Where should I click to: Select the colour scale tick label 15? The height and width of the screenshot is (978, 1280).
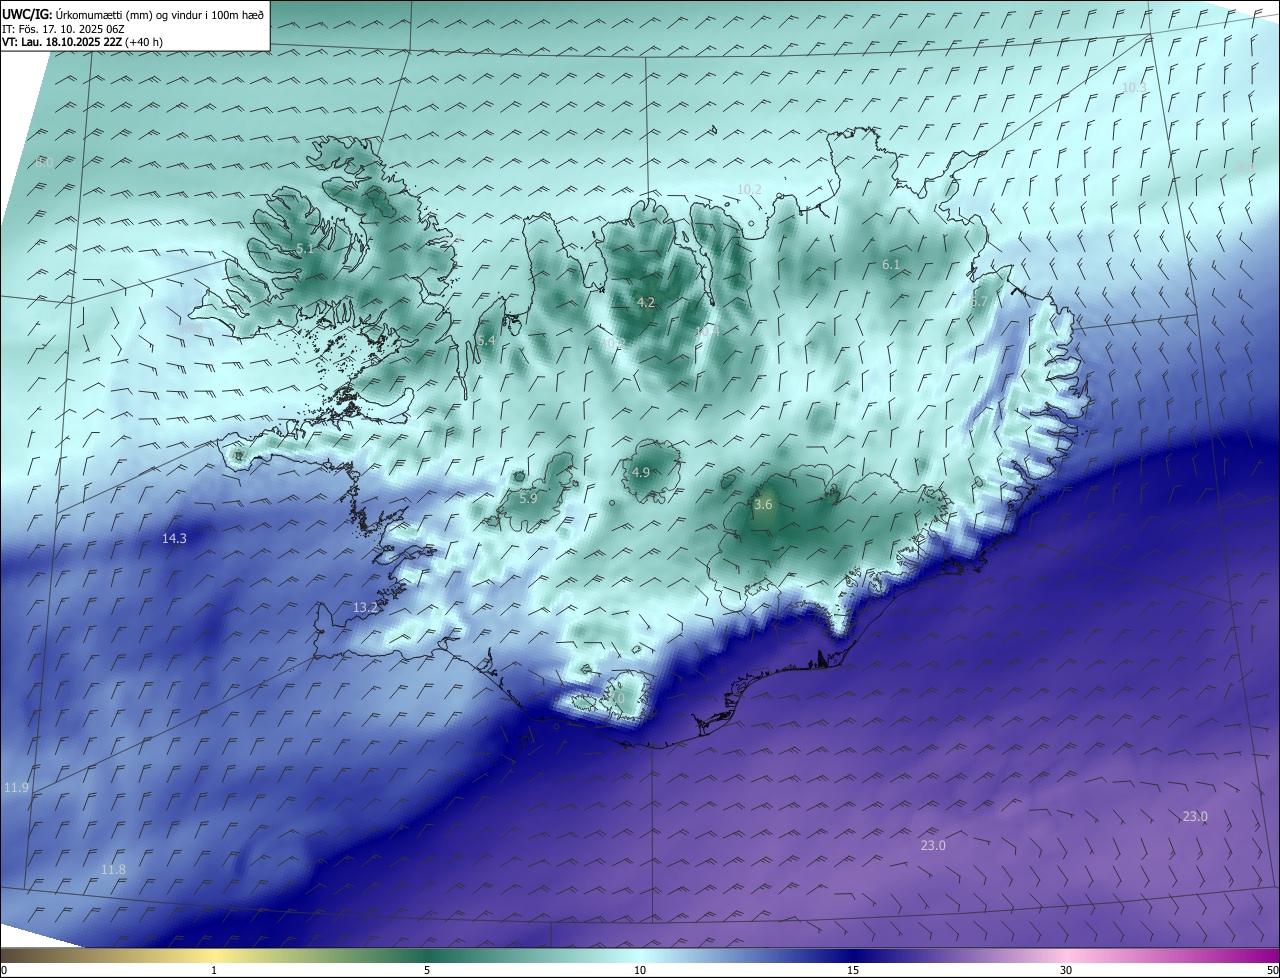click(x=853, y=971)
